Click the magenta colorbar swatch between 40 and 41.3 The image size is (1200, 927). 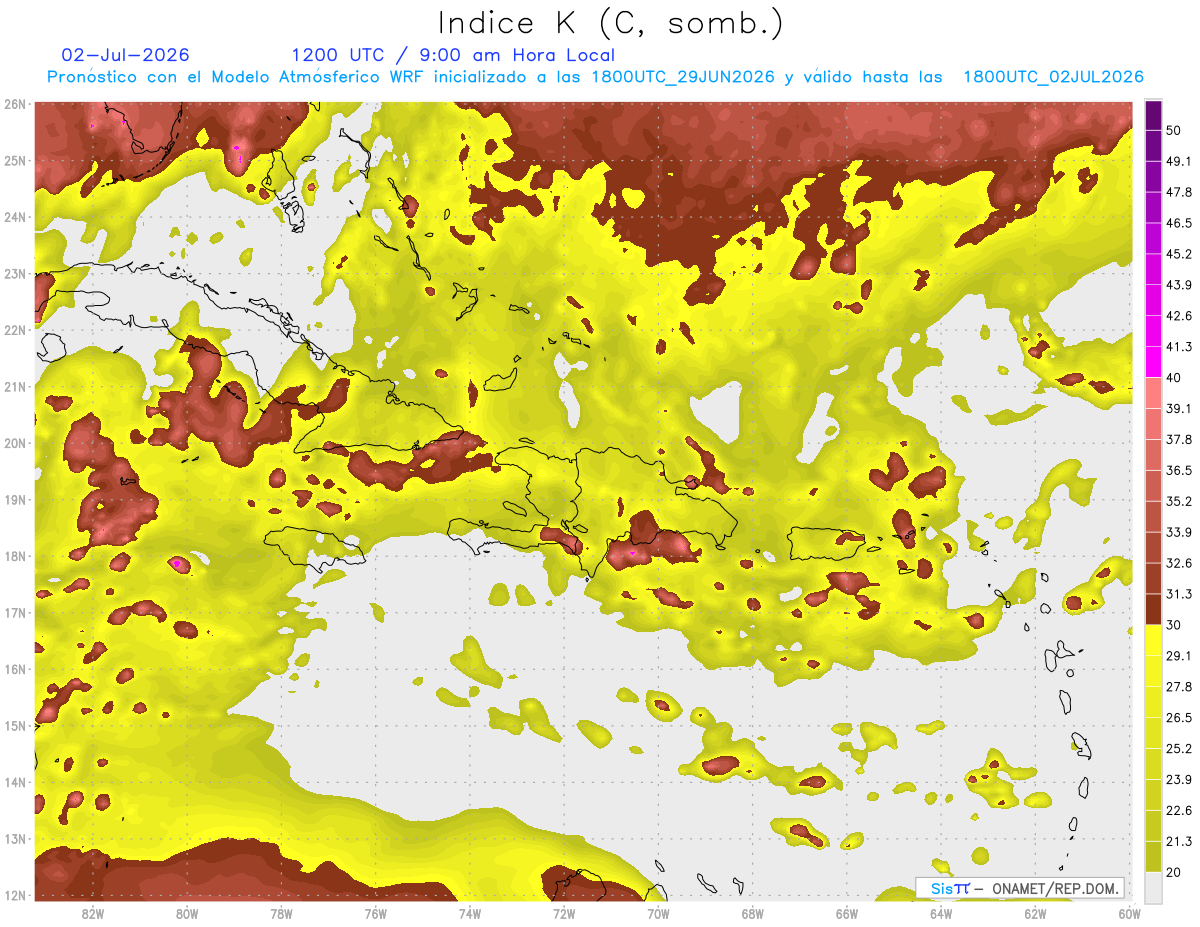(1154, 362)
